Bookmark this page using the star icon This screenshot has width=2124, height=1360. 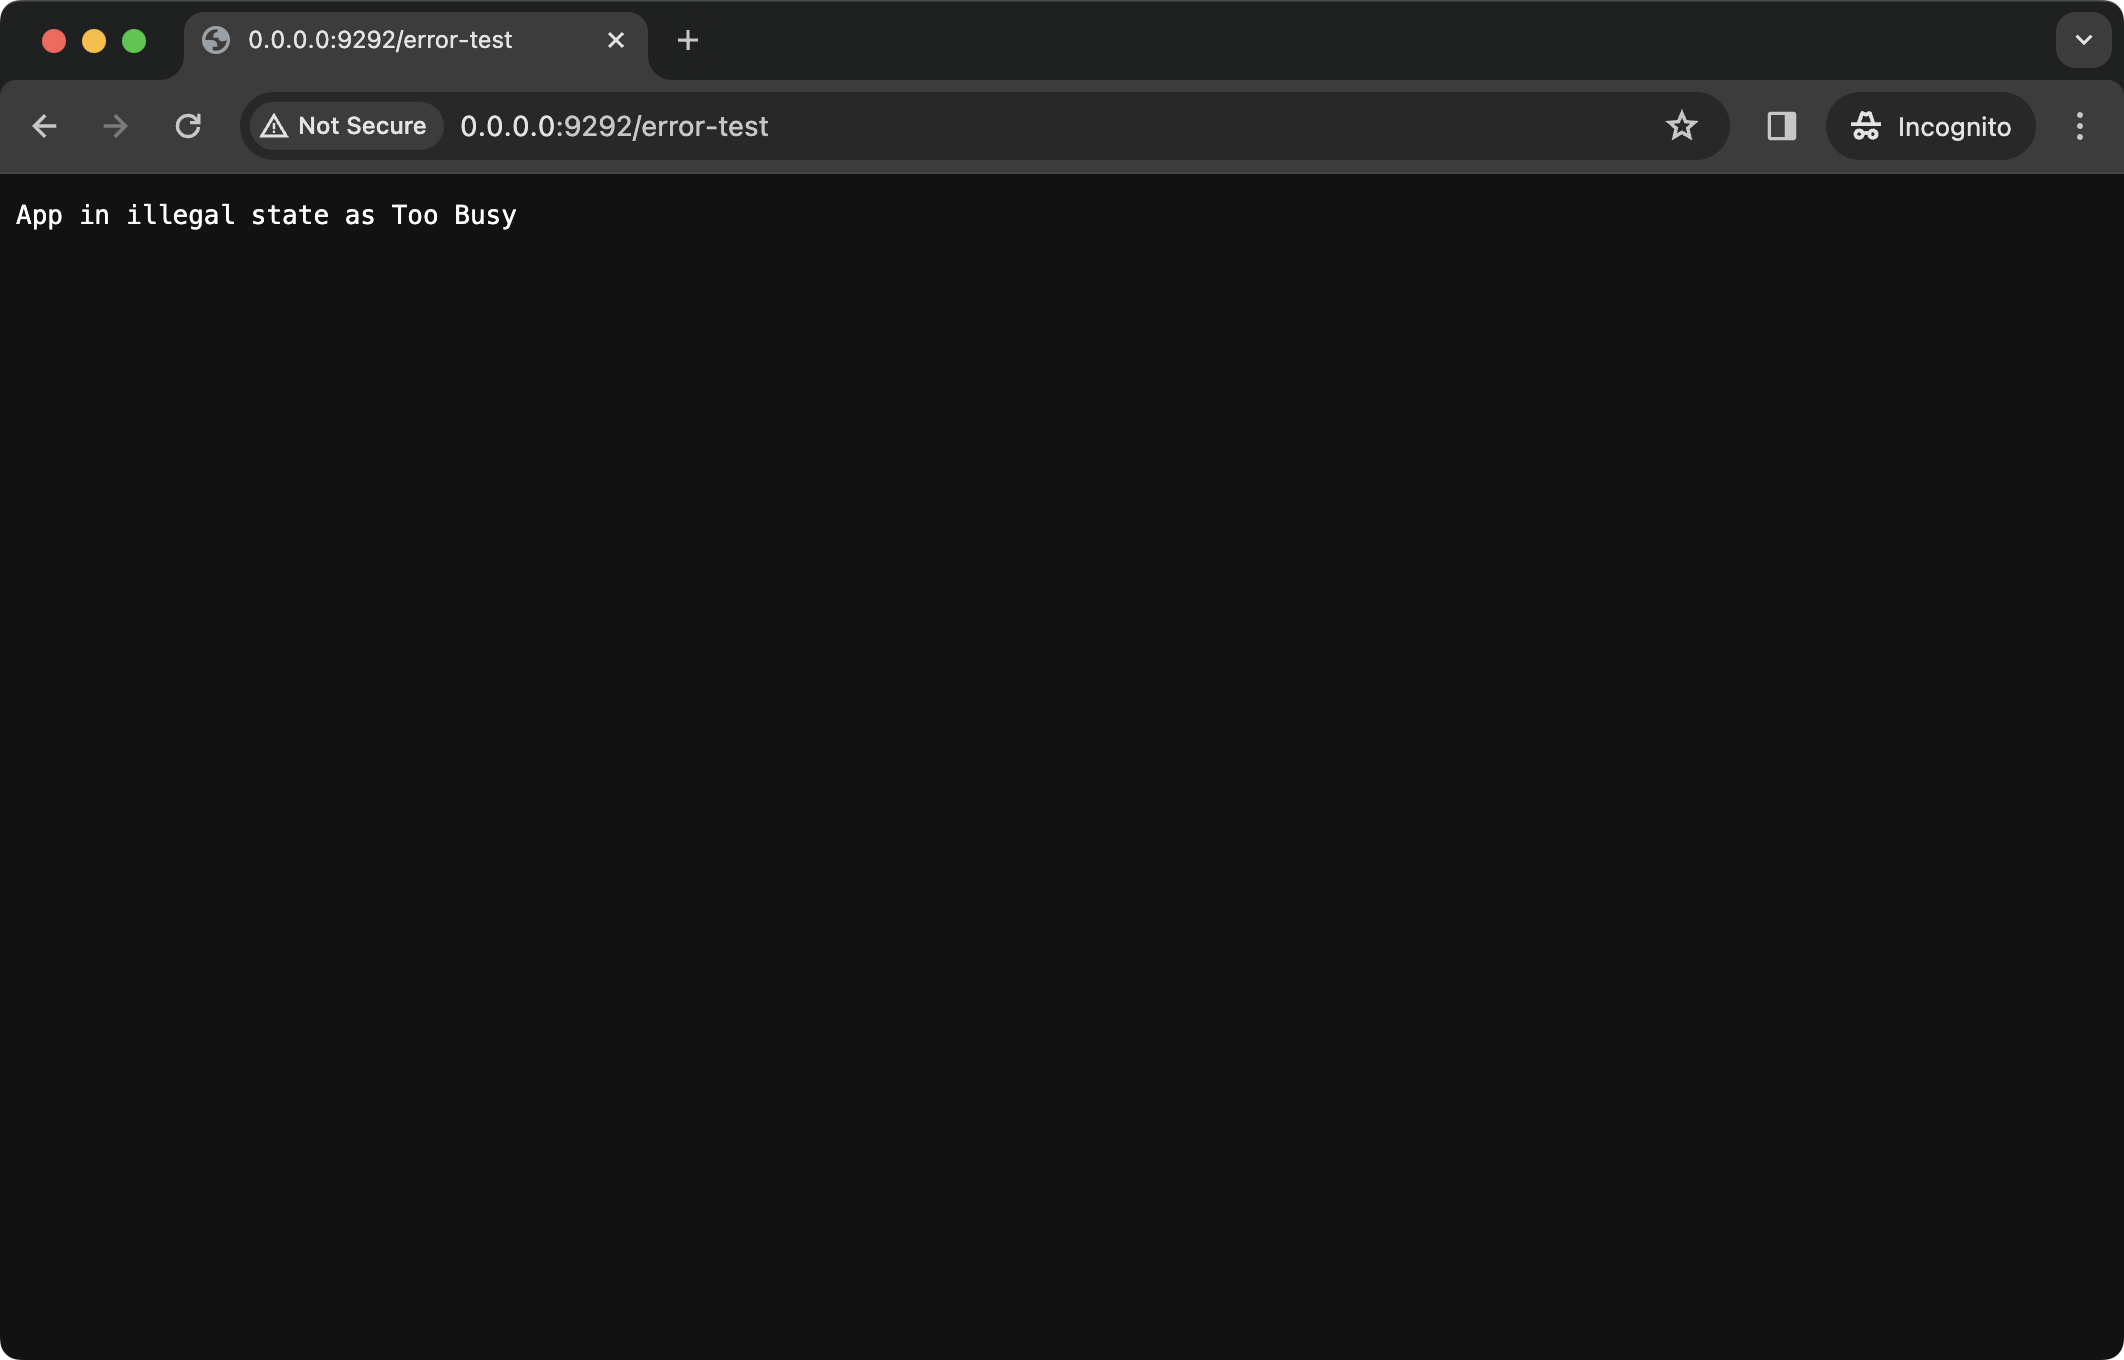[1681, 126]
